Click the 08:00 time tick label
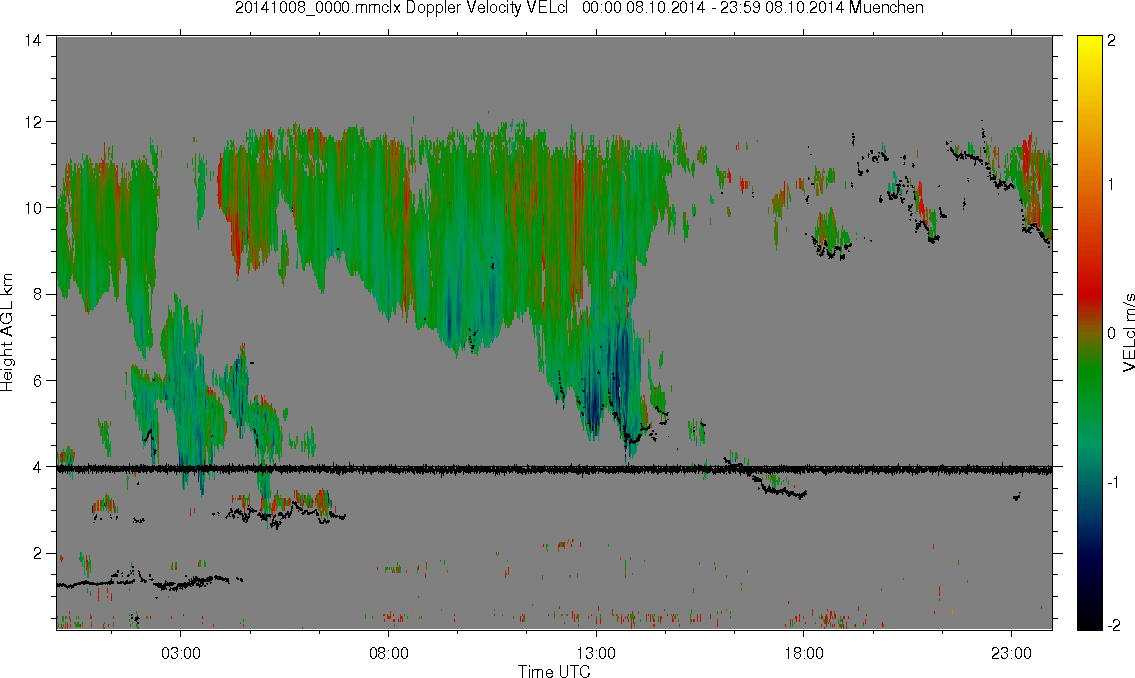Viewport: 1135px width, 678px height. tap(389, 653)
